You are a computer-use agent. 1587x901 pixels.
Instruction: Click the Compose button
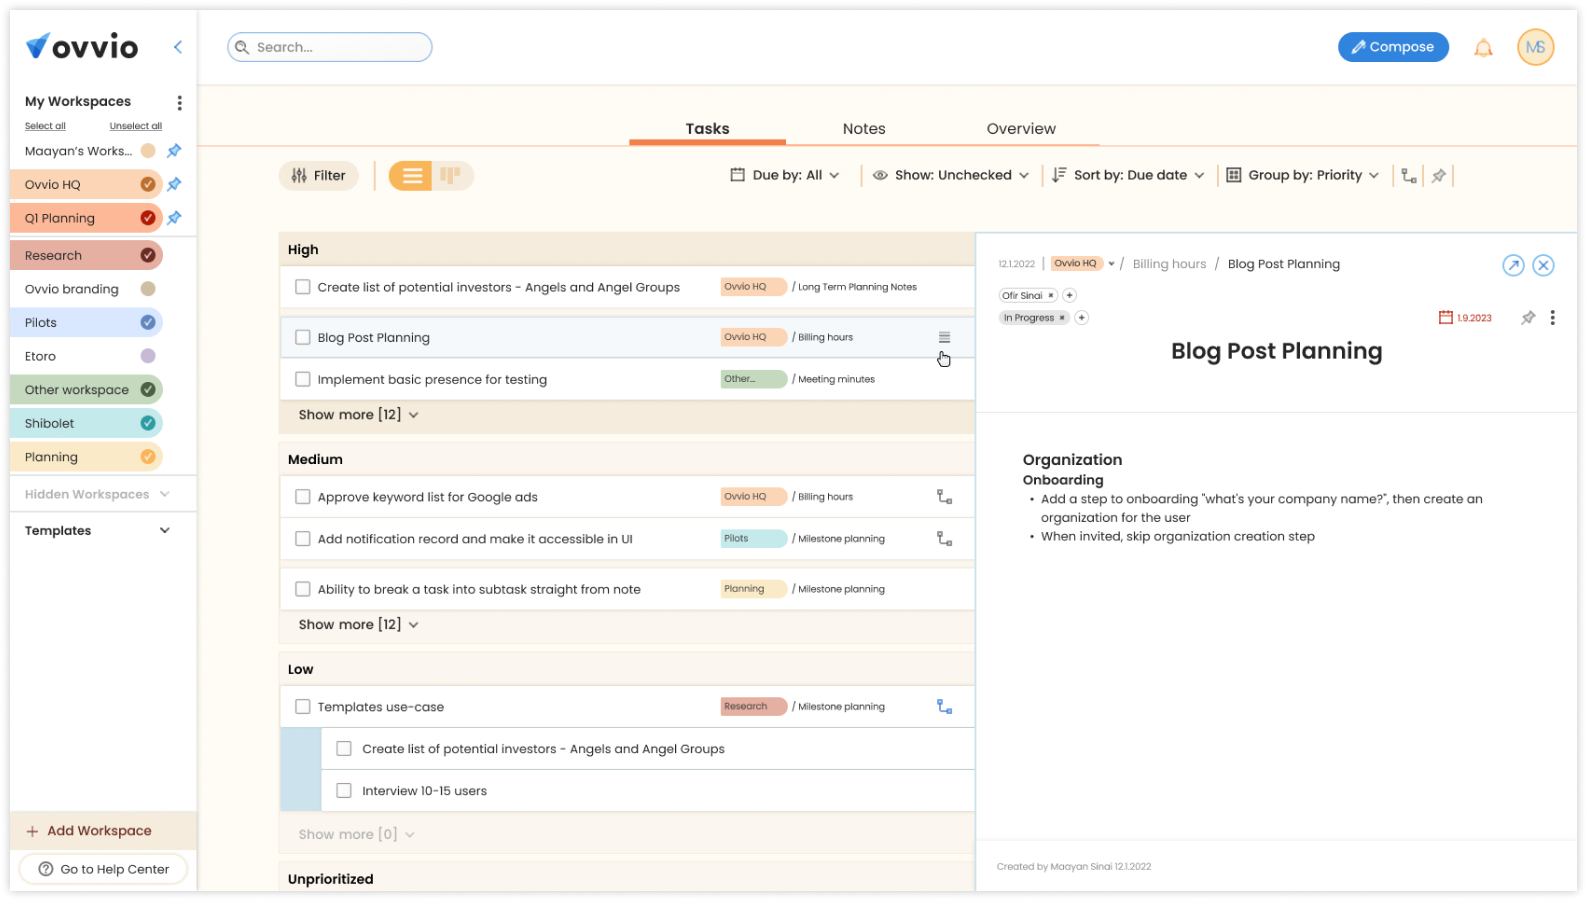1393,47
